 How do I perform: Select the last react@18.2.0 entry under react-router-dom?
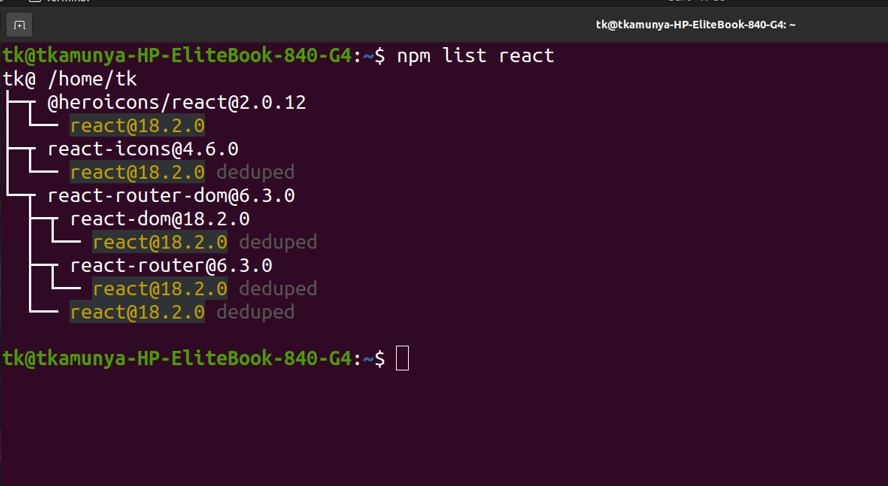pos(137,312)
